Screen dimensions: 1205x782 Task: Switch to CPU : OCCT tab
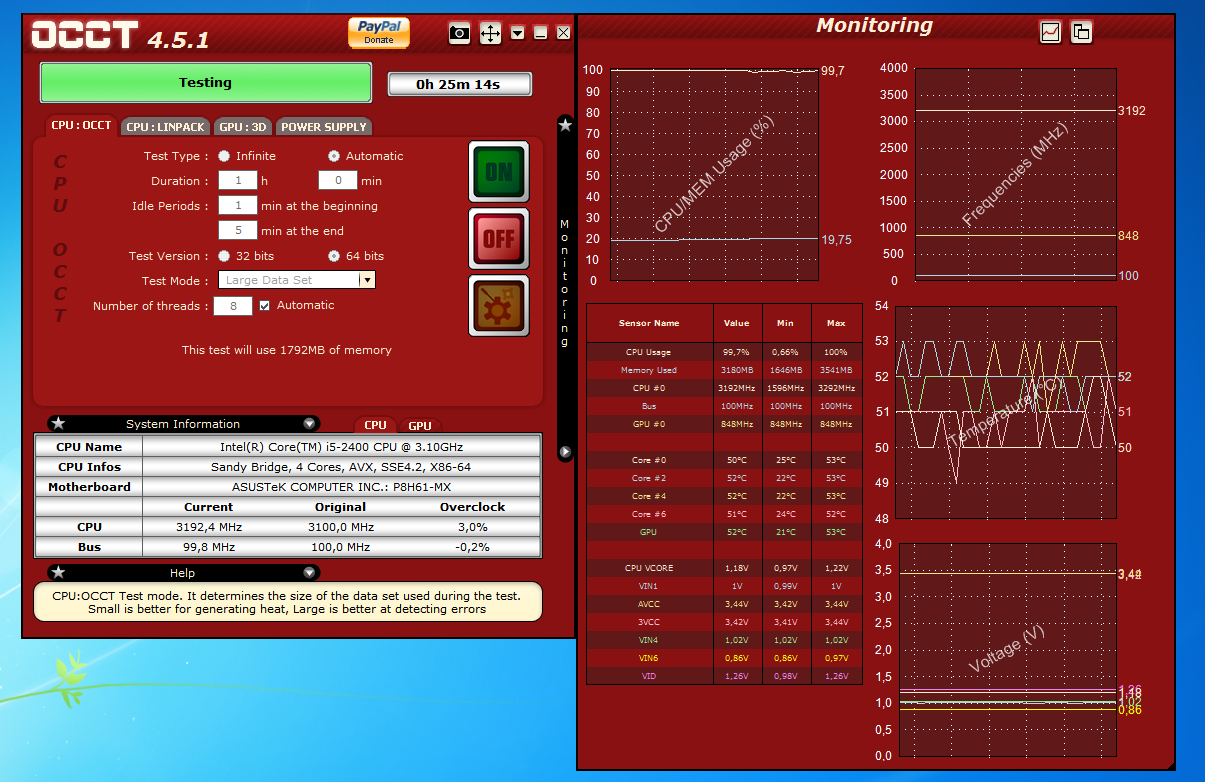coord(82,126)
